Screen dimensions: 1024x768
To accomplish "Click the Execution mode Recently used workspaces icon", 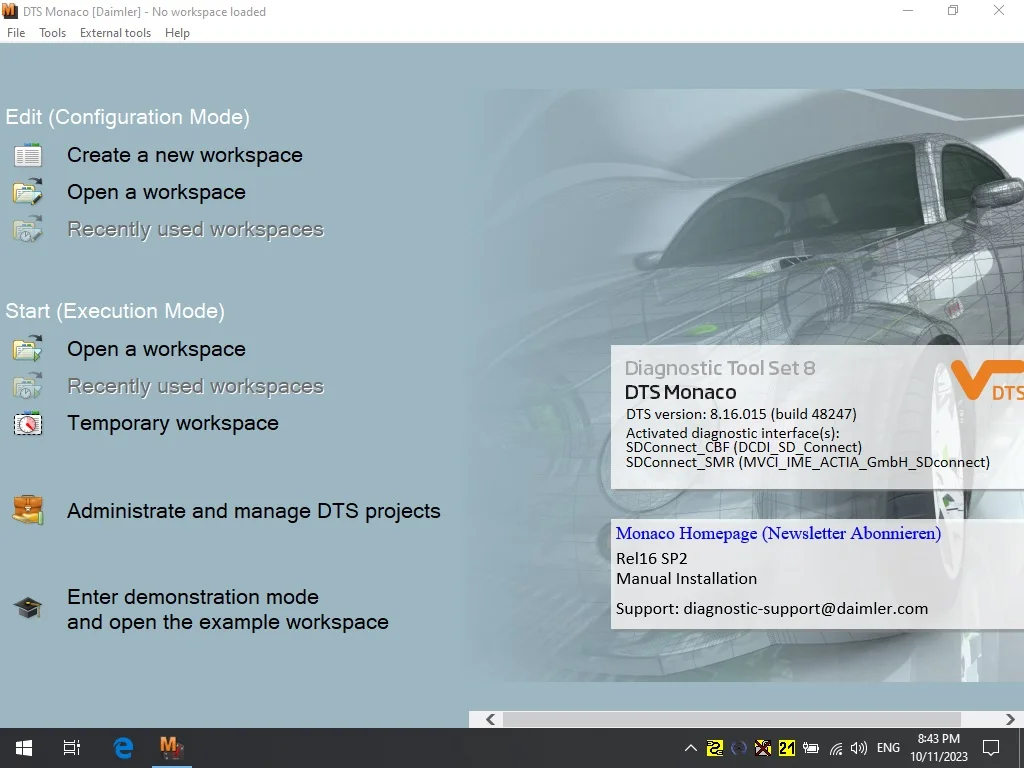I will click(x=27, y=386).
